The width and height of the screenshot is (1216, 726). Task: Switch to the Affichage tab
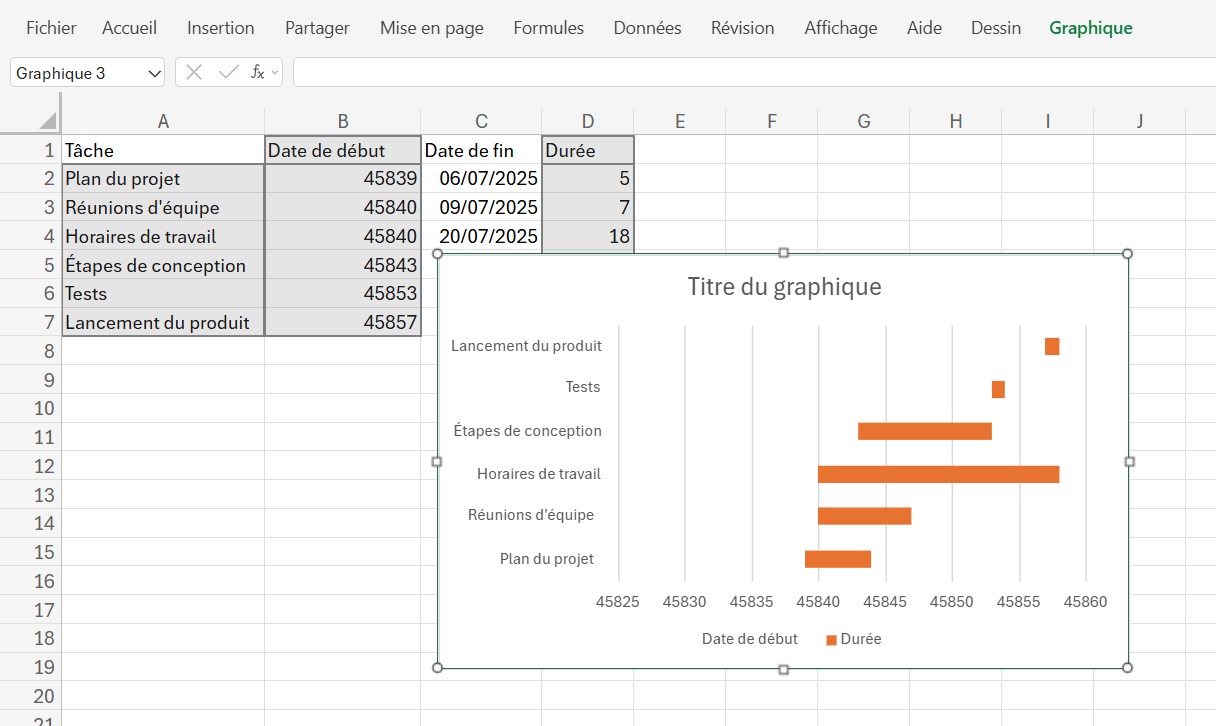pyautogui.click(x=840, y=28)
